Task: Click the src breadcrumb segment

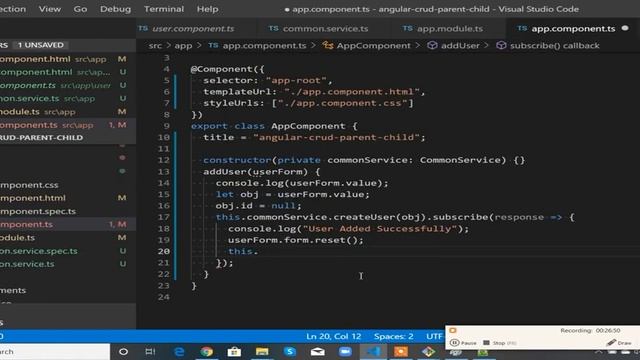Action: point(155,45)
